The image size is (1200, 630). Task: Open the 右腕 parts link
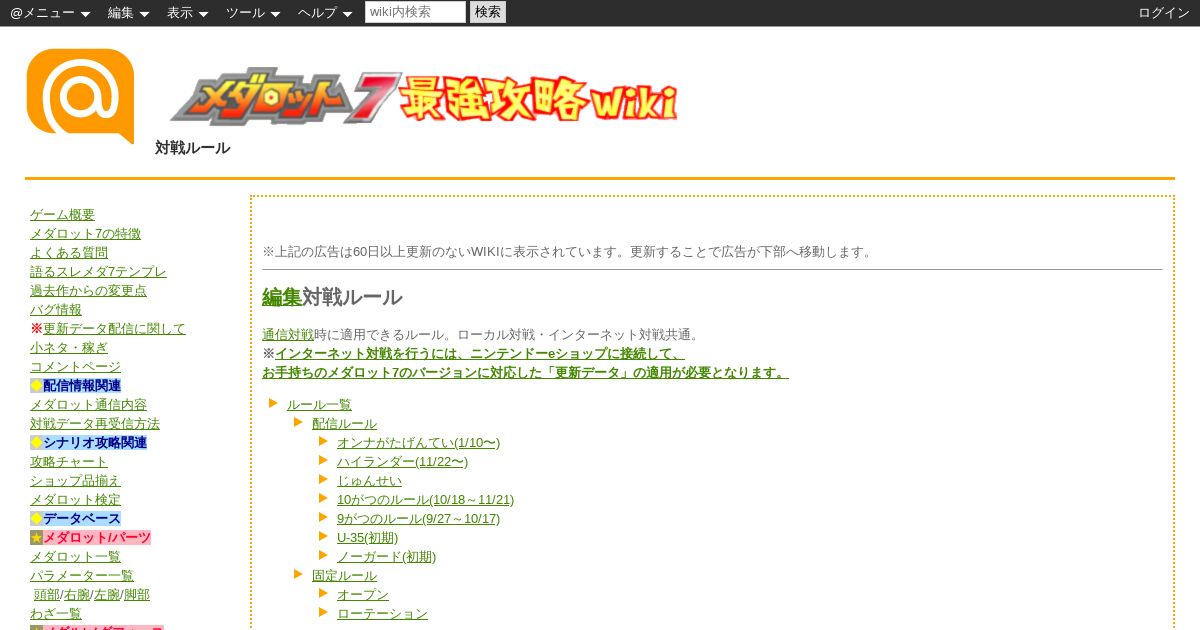[x=77, y=595]
